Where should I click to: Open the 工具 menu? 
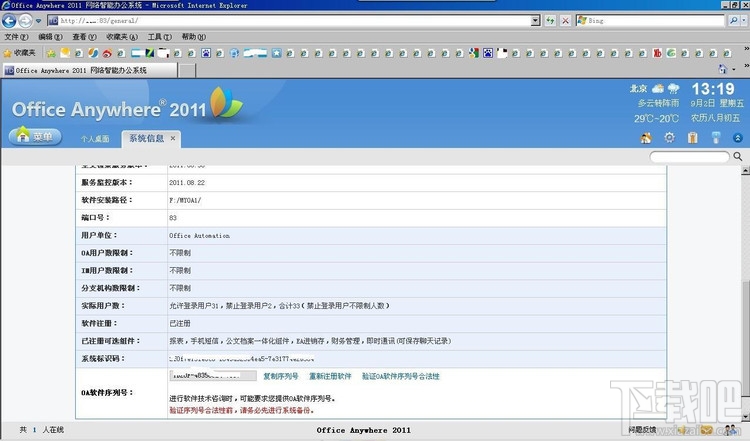[160, 37]
